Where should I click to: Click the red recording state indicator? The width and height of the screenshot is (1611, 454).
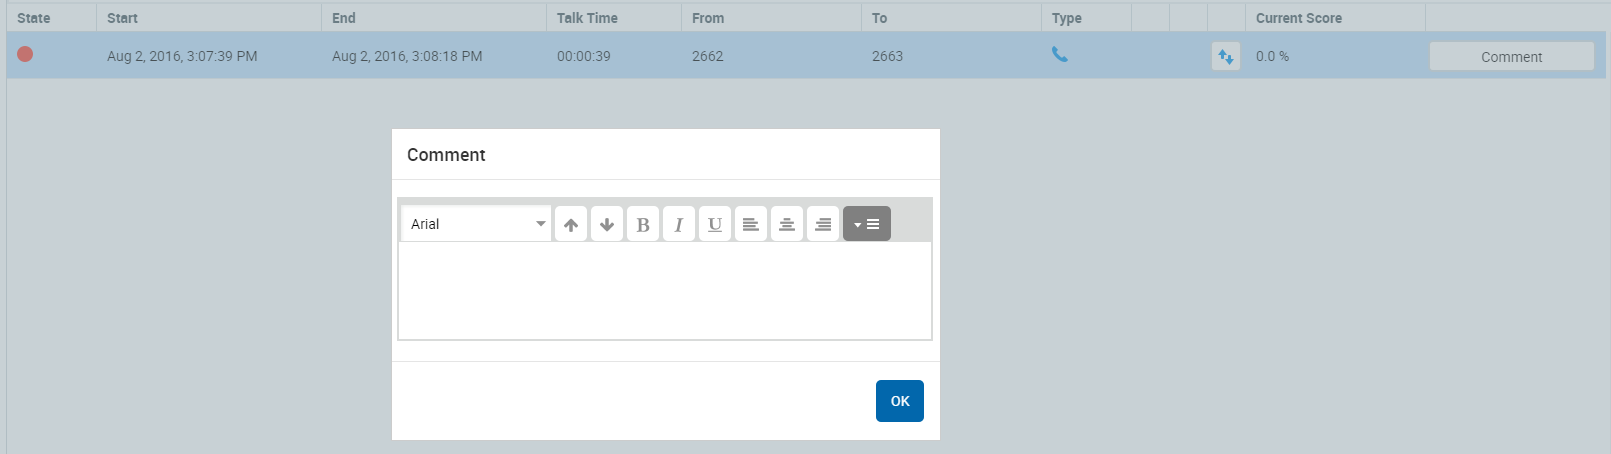tap(25, 54)
